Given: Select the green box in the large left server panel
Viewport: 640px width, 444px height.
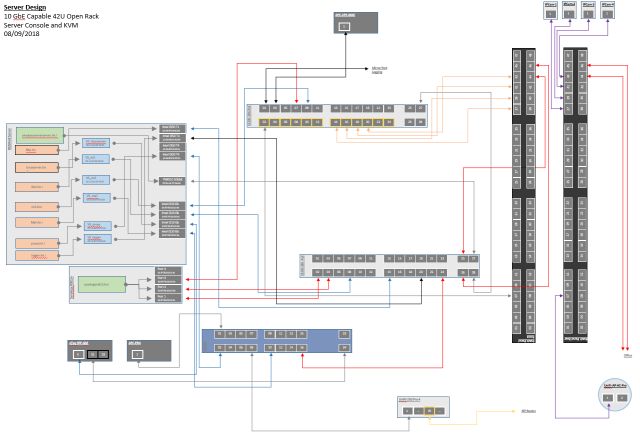Looking at the screenshot, I should coord(40,134).
